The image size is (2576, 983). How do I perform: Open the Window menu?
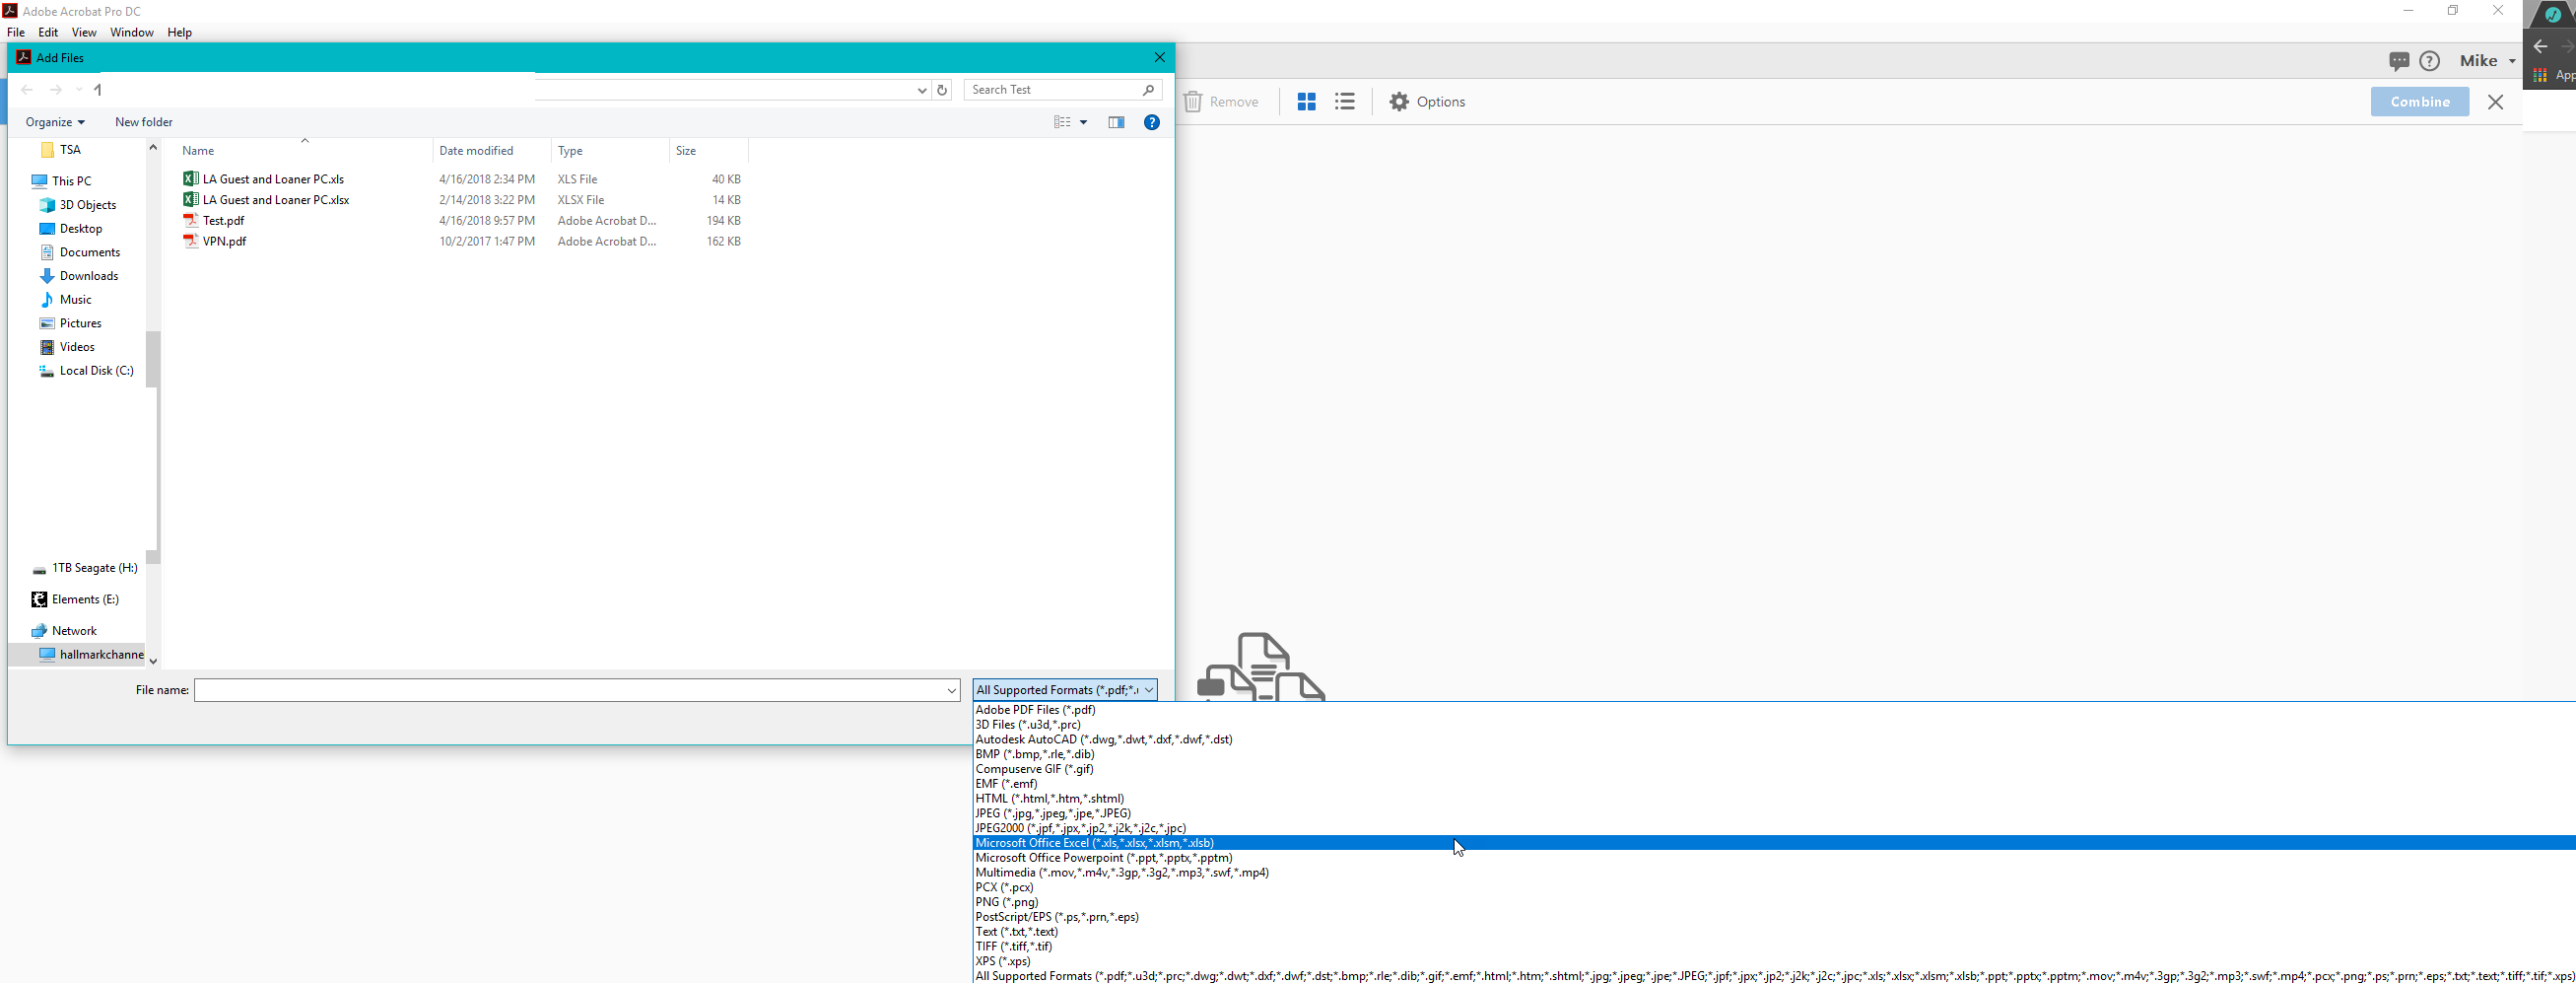(132, 32)
